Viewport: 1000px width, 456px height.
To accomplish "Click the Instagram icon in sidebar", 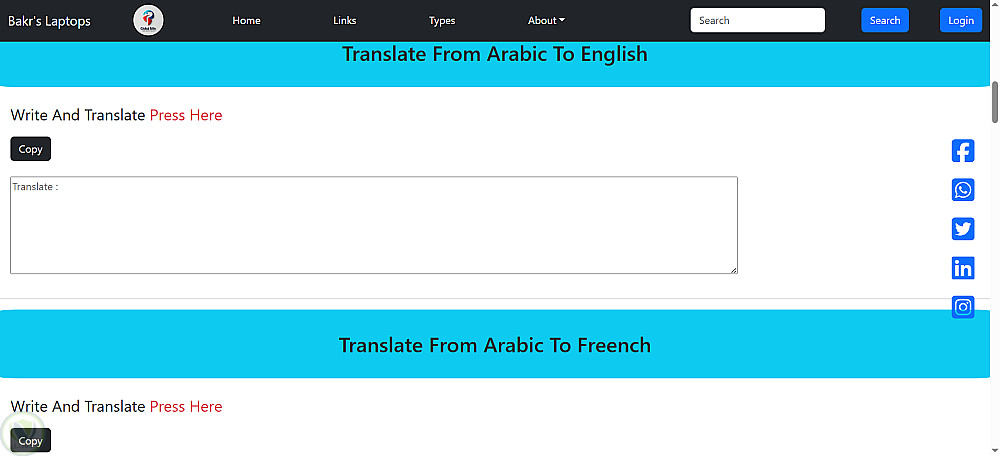I will coord(962,307).
